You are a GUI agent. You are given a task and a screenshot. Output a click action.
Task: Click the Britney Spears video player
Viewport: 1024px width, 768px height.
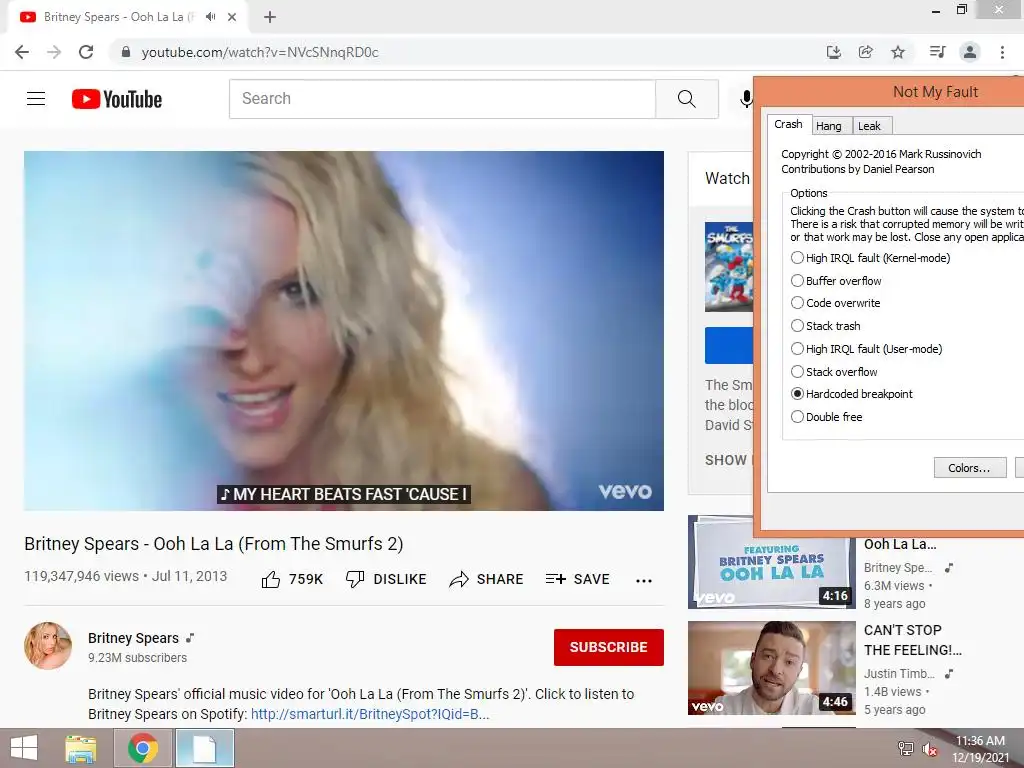[x=344, y=330]
